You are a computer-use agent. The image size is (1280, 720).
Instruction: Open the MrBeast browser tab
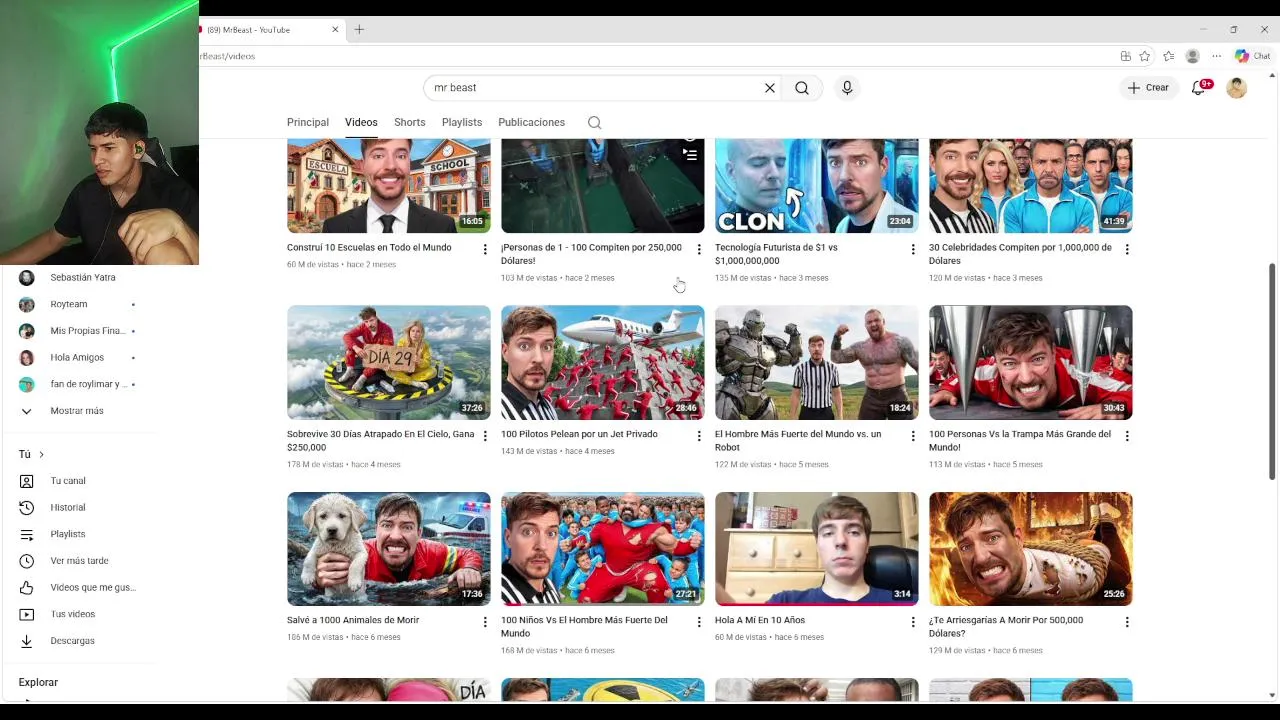point(265,30)
